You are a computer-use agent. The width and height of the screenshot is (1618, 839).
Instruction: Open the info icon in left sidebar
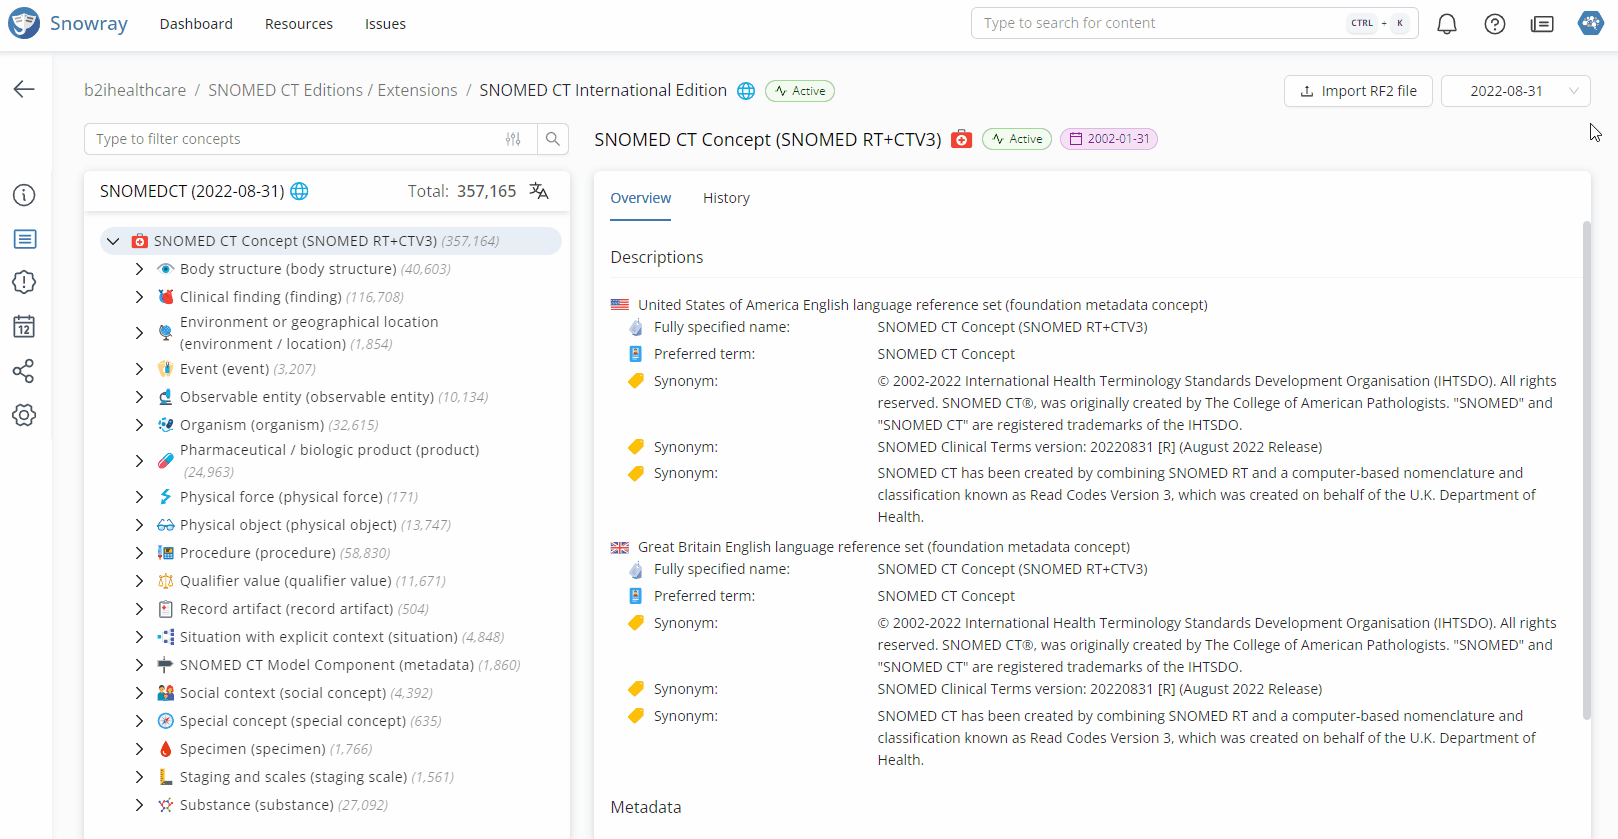point(24,195)
